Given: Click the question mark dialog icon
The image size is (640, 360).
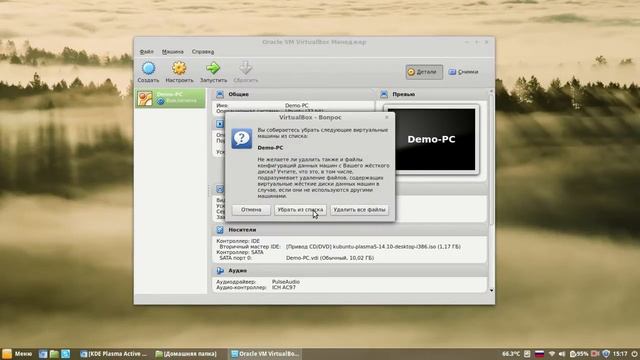Looking at the screenshot, I should 242,138.
